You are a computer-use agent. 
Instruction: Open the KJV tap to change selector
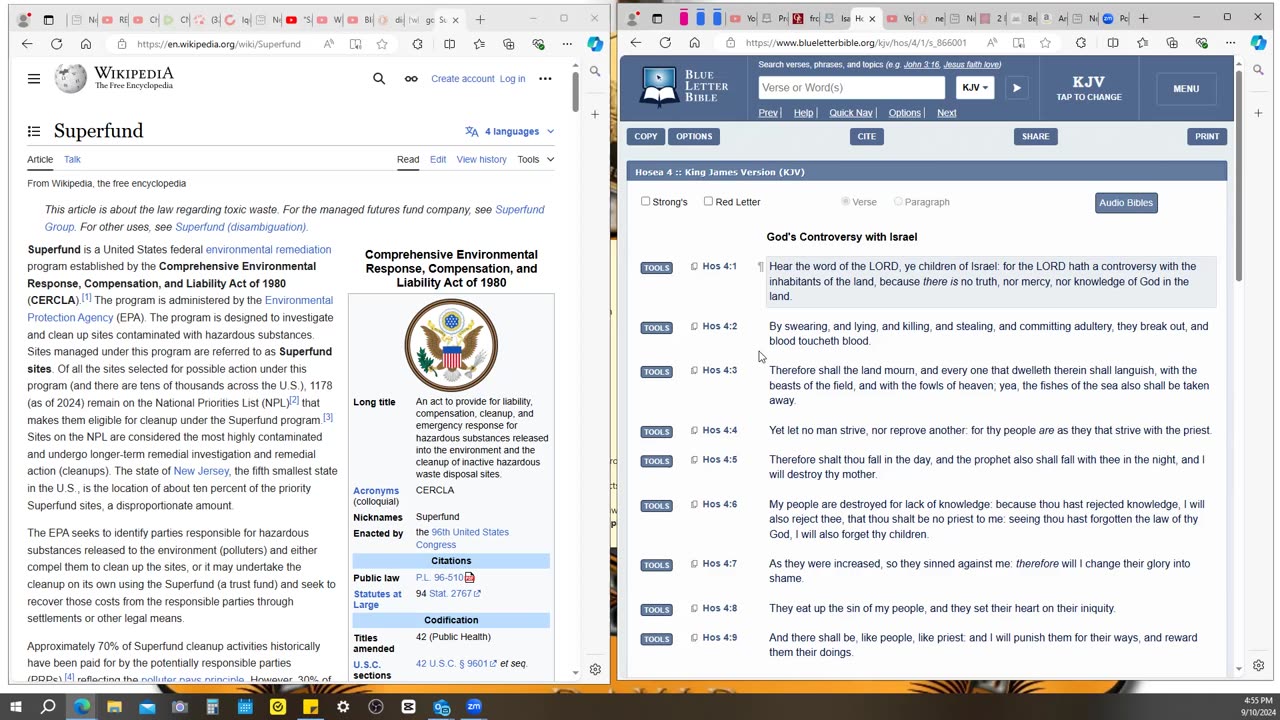point(1089,88)
